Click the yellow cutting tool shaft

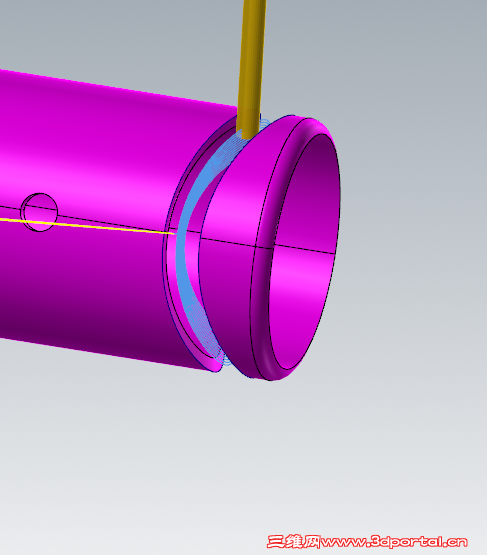coord(252,69)
